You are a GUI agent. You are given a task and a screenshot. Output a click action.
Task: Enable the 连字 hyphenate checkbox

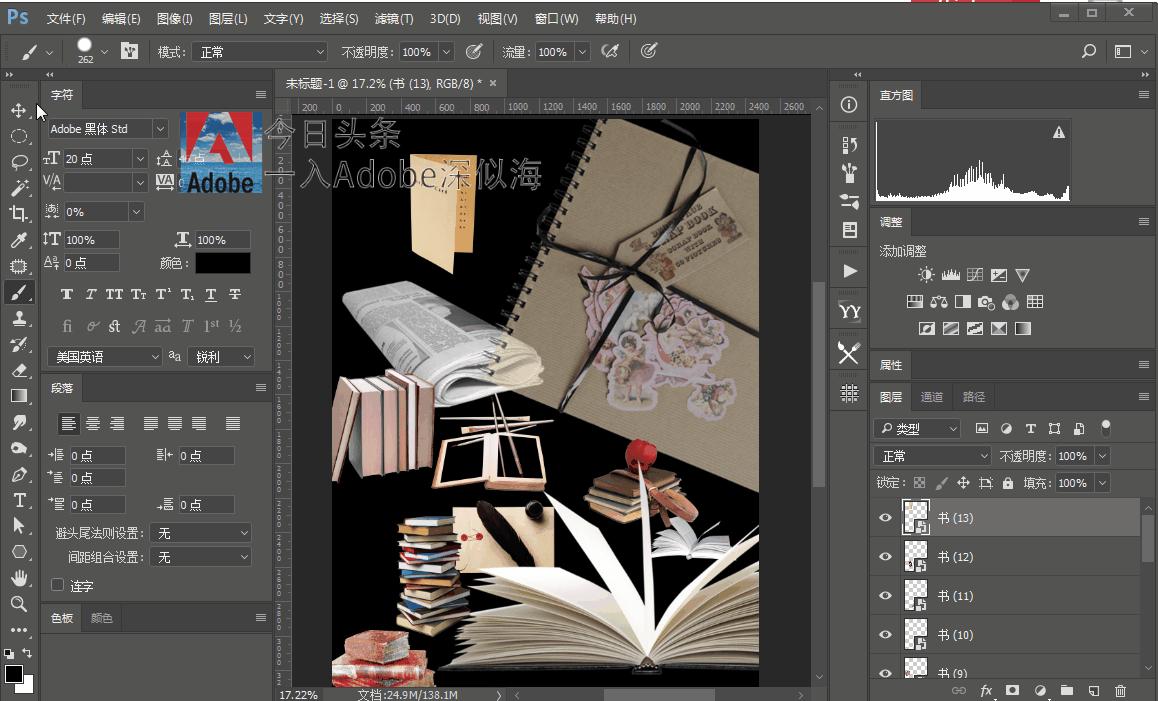tap(57, 585)
